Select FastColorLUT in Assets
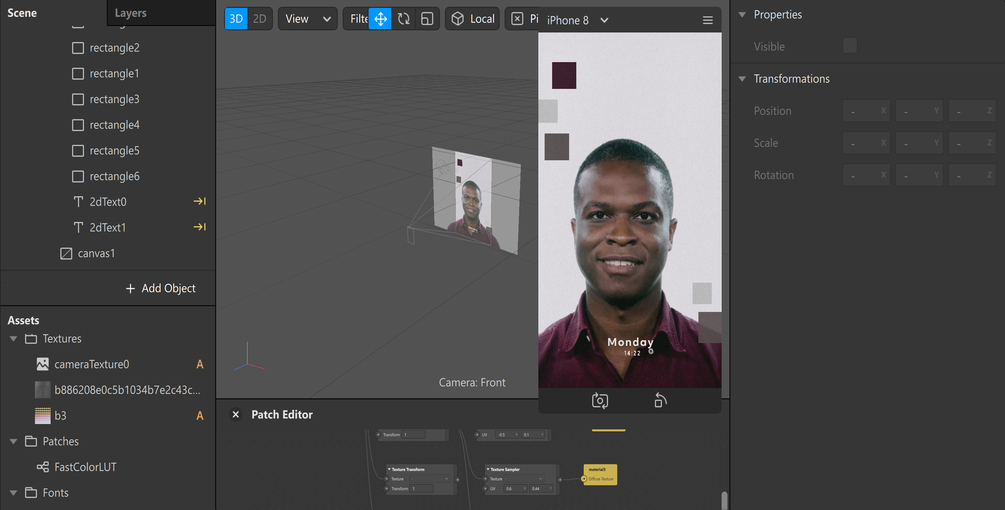The width and height of the screenshot is (1005, 510). click(85, 467)
